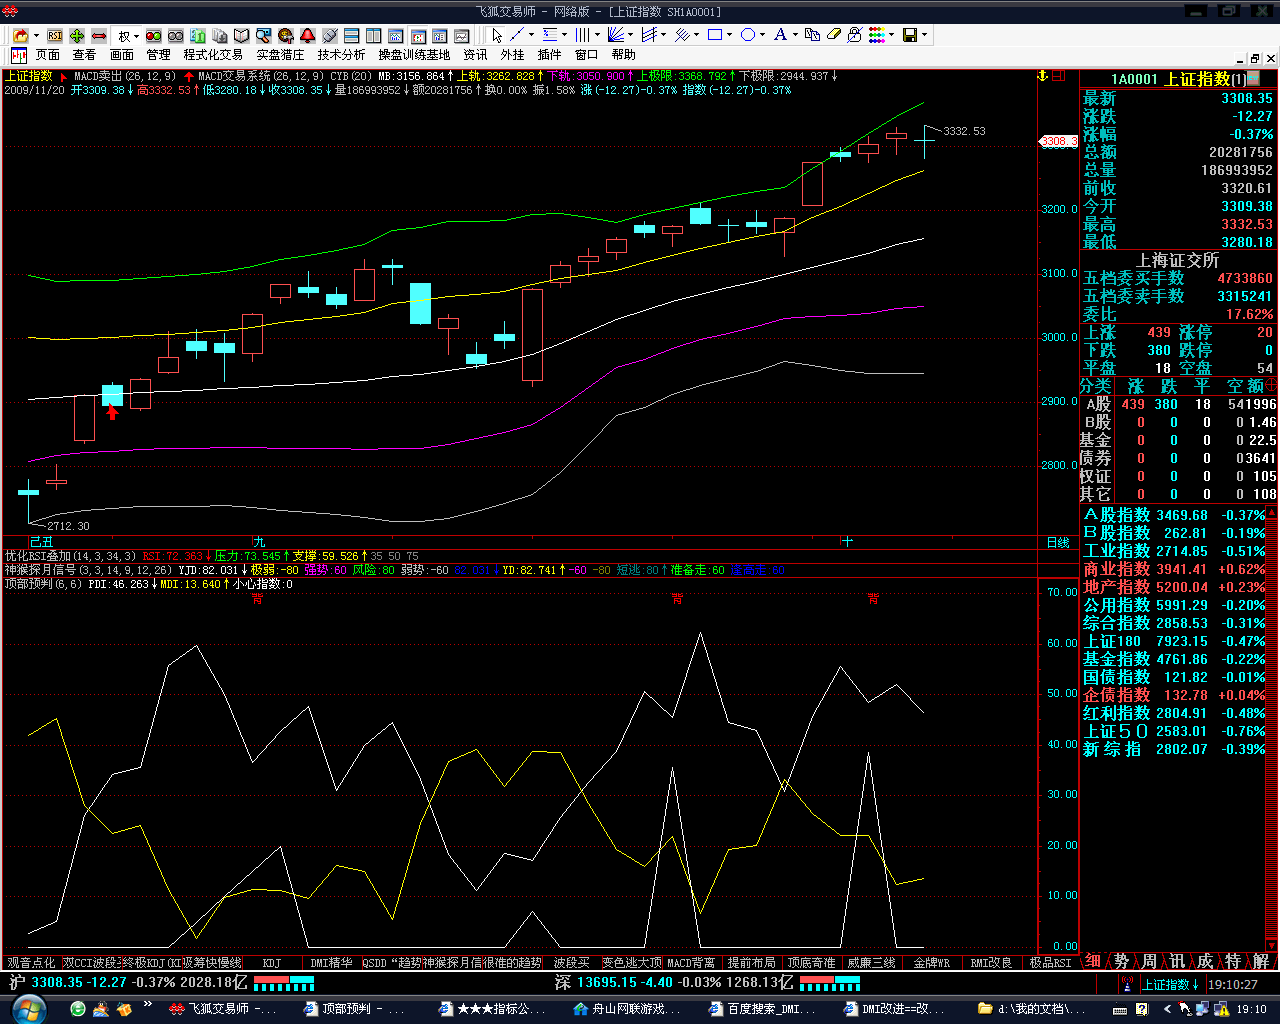Open the color palette dropdown arrow

pos(892,35)
